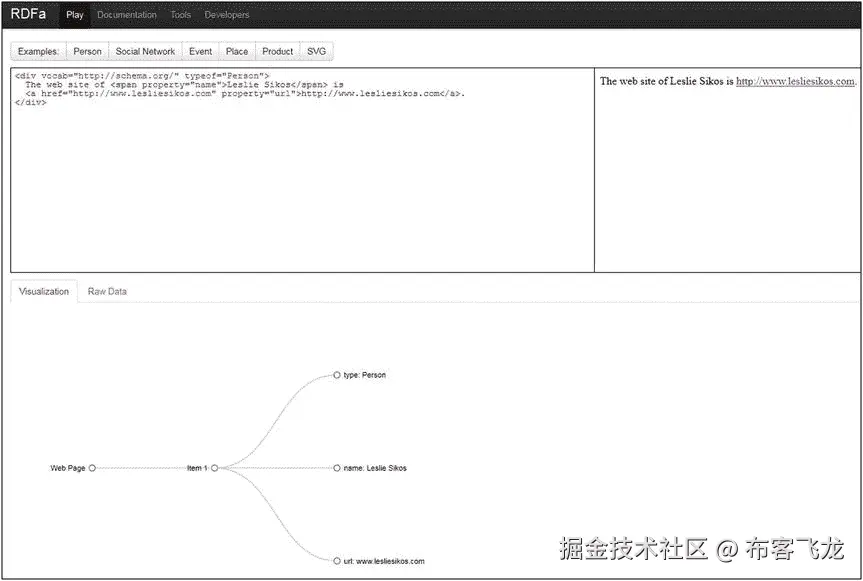The height and width of the screenshot is (581, 863).
Task: Click the RDFa logo
Action: (28, 14)
